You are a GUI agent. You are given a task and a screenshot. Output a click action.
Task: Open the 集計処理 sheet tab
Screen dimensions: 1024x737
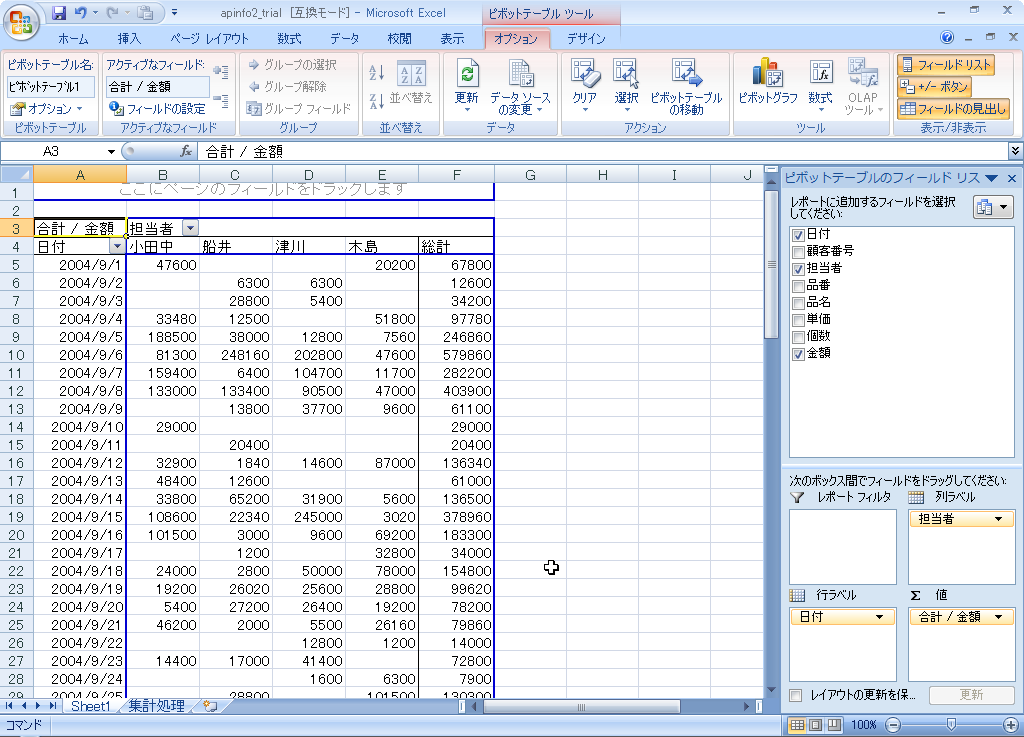pos(156,706)
